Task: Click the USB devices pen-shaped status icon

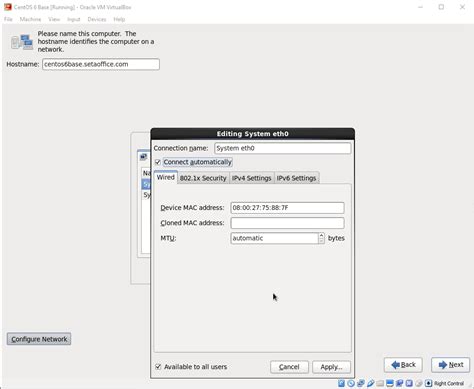Action: pyautogui.click(x=370, y=383)
